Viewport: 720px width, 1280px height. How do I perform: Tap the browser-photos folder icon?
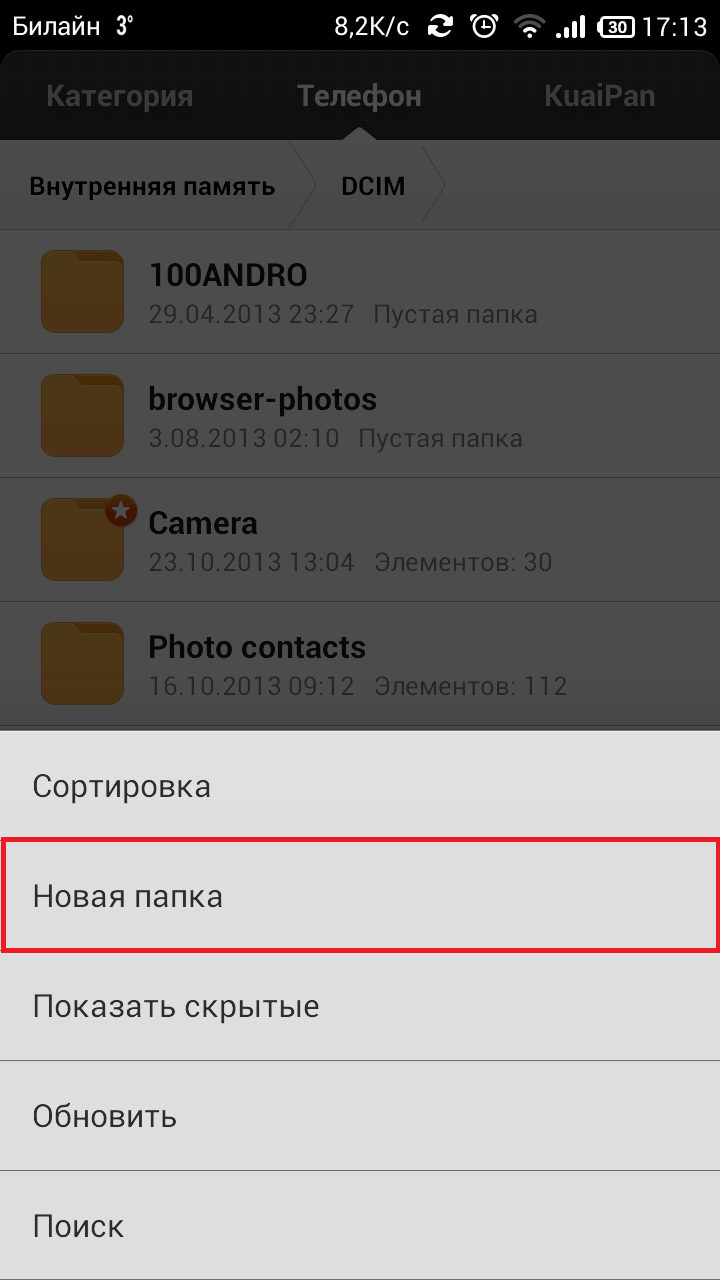point(82,415)
